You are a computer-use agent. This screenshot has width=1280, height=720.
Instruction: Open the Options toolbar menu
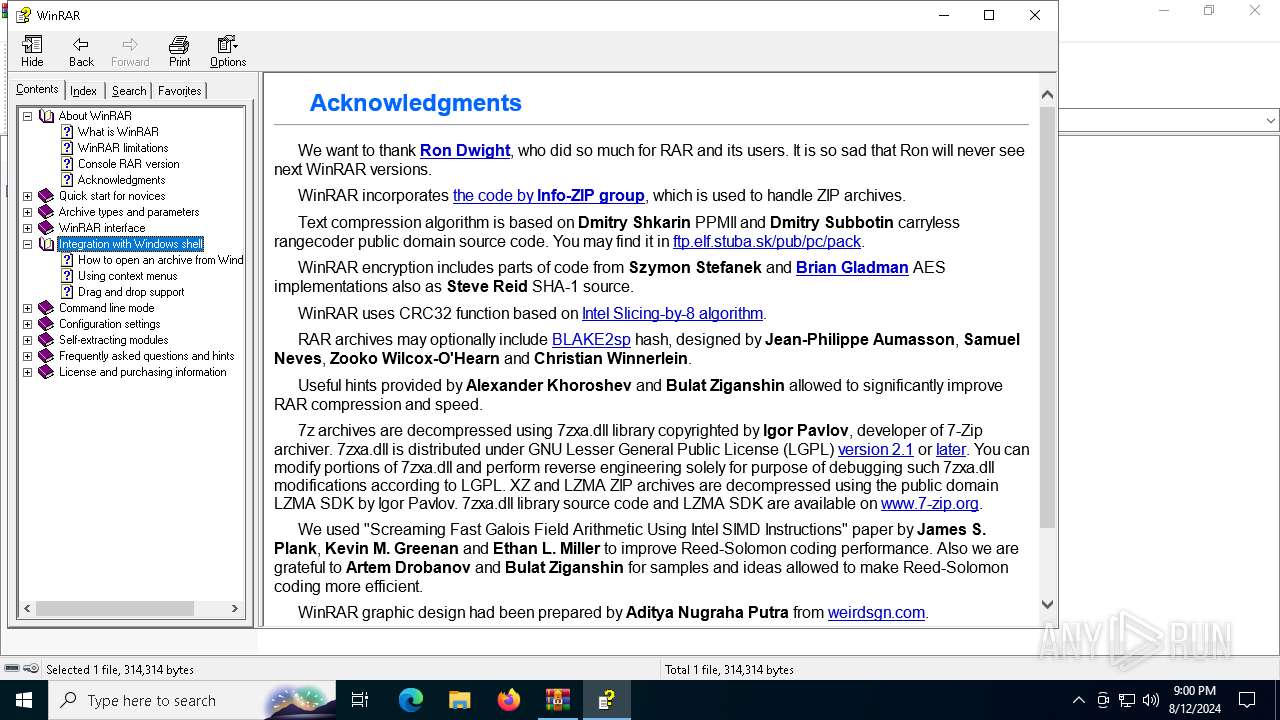pos(228,51)
